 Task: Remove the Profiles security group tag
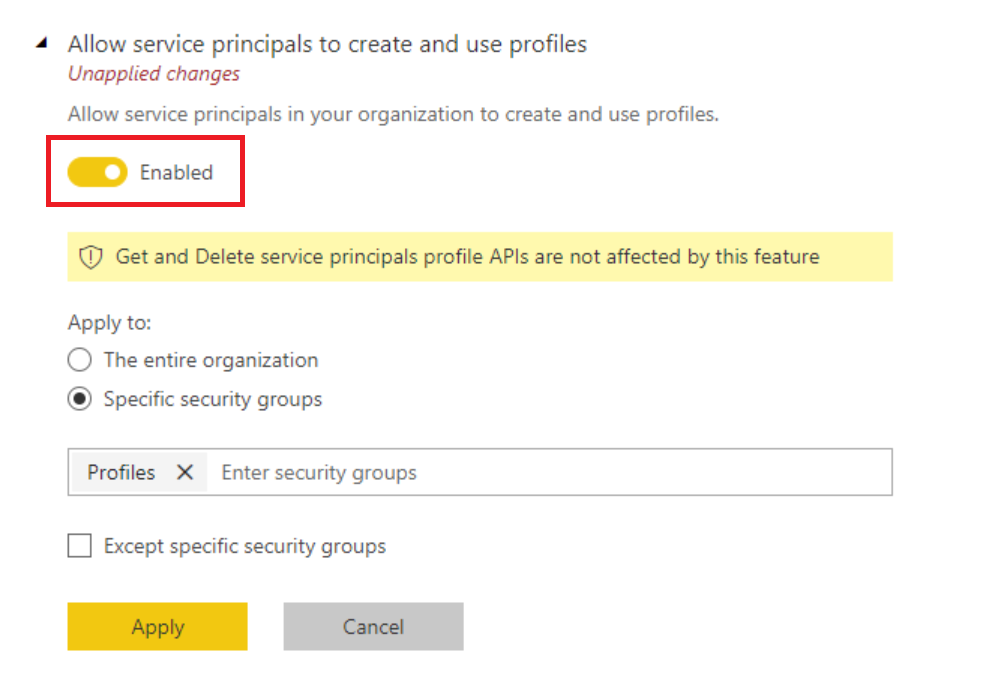185,472
